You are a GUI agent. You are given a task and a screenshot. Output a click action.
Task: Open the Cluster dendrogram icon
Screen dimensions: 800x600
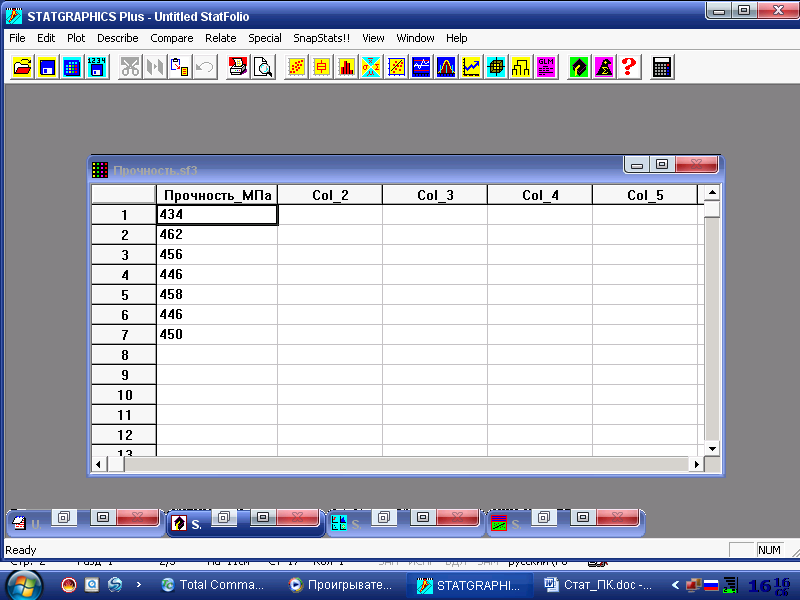tap(521, 67)
